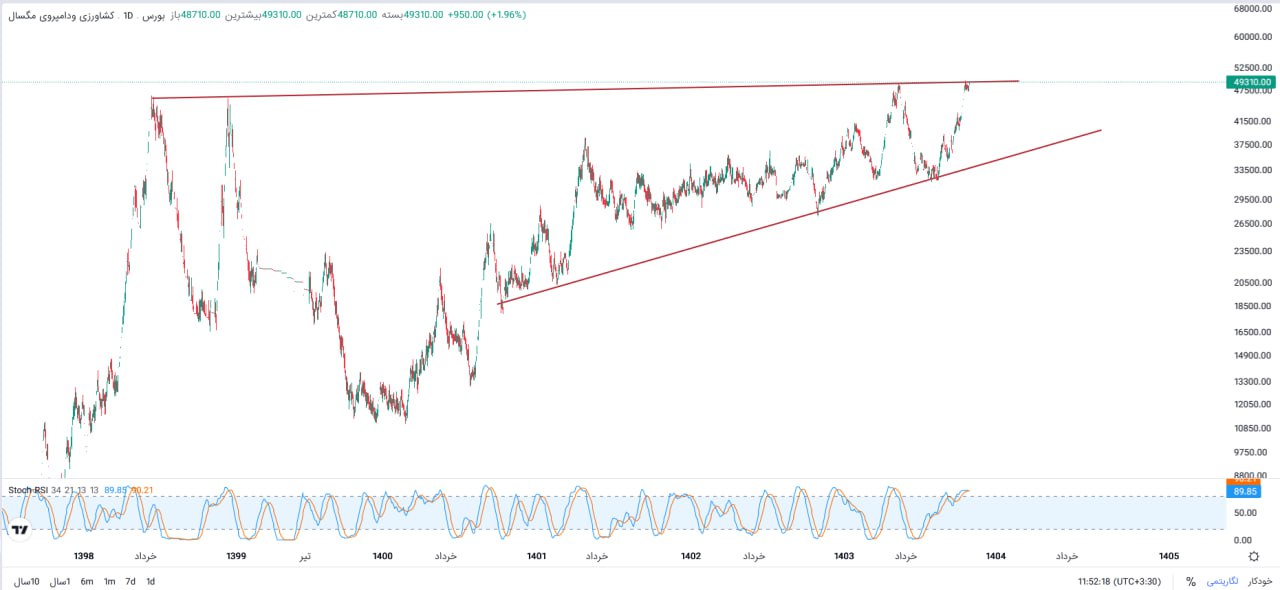Click the 1402 label on the time axis

point(690,556)
